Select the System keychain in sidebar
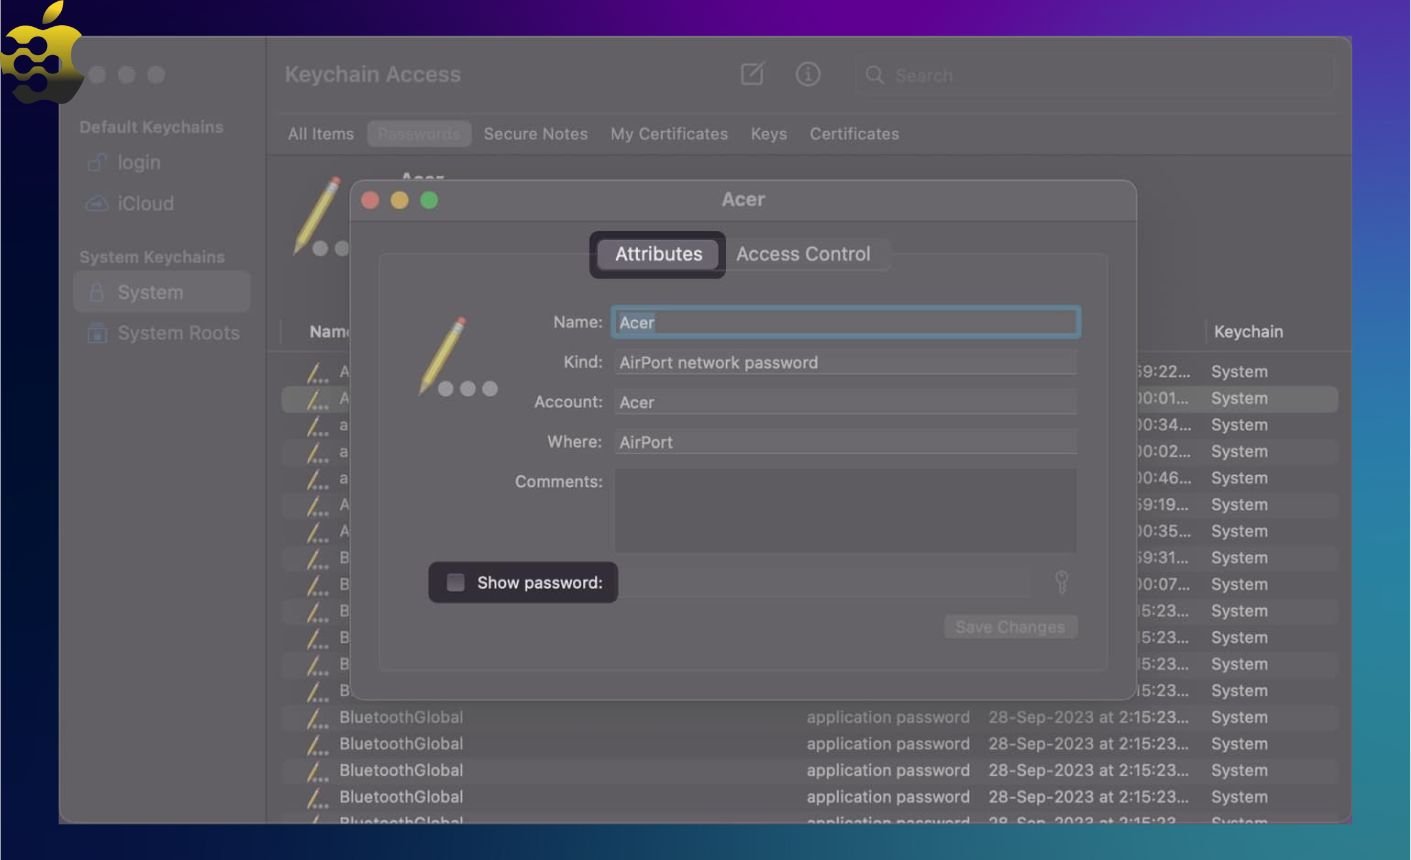Screen dimensions: 1411x860 162,292
